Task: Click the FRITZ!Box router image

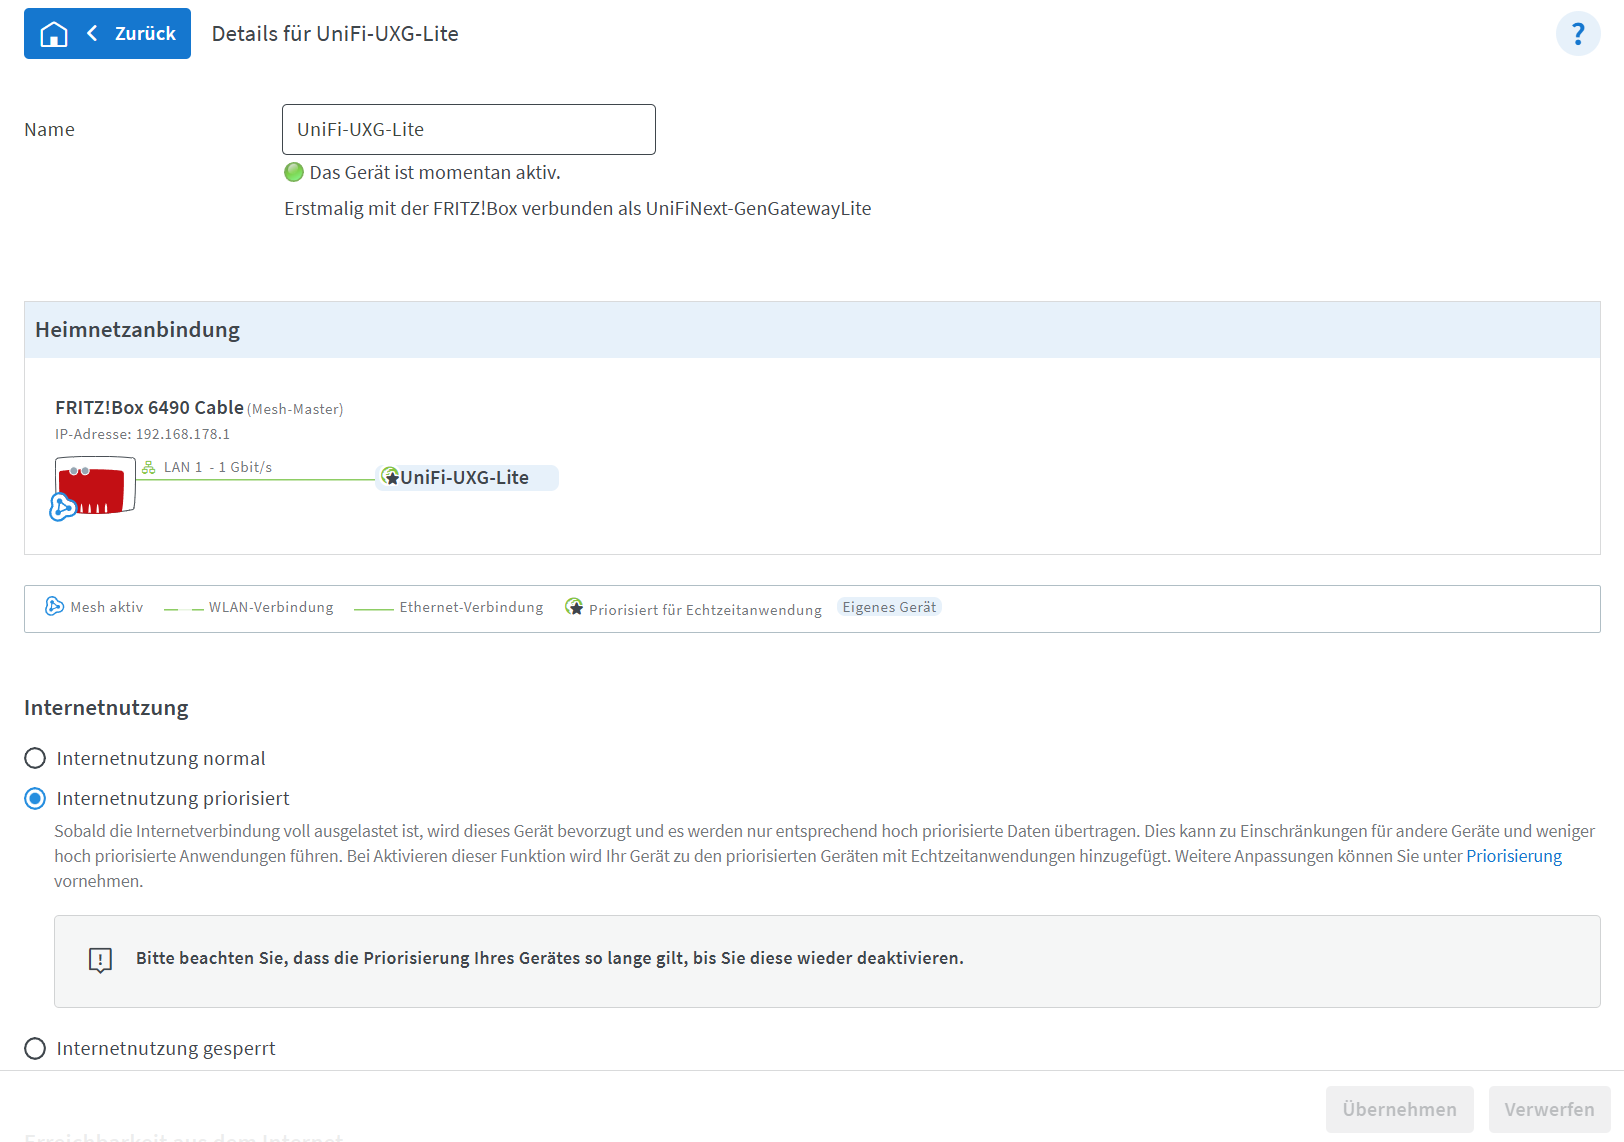Action: click(96, 486)
